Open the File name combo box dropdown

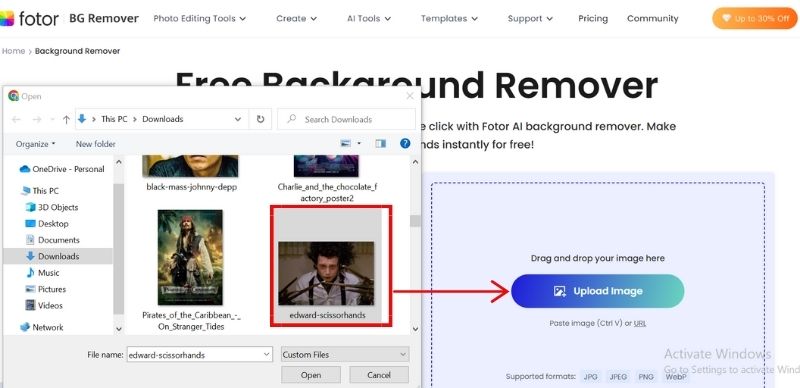pyautogui.click(x=267, y=354)
